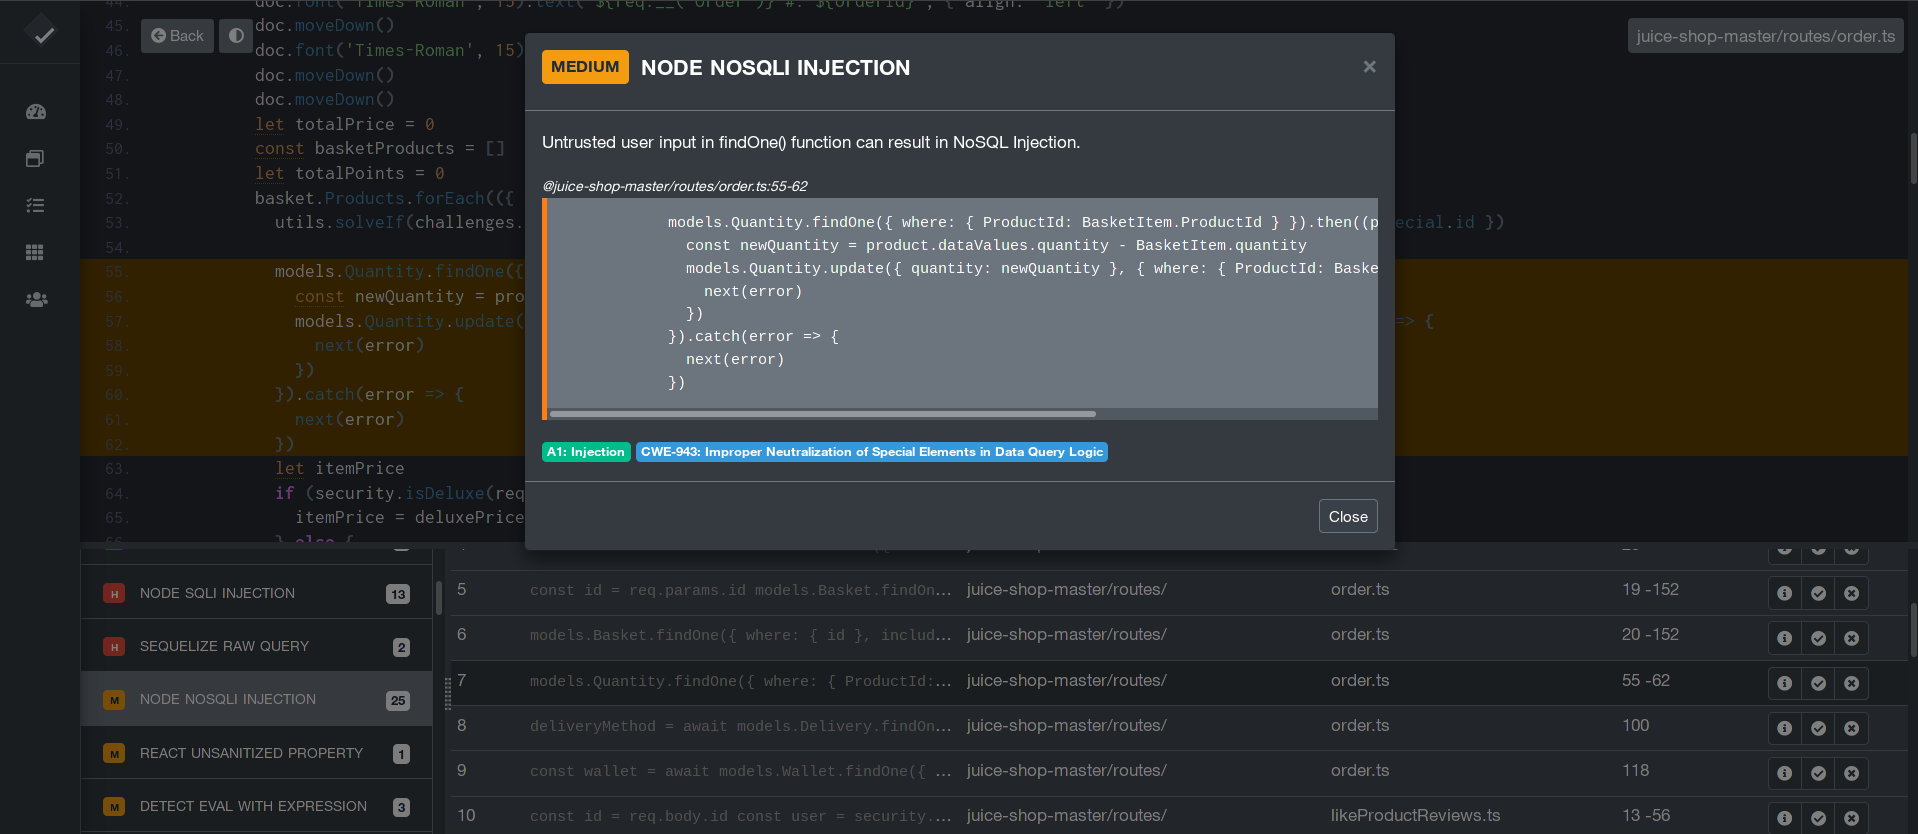Click the horizontal scrollbar under the code snippet
Image resolution: width=1918 pixels, height=834 pixels.
point(822,413)
